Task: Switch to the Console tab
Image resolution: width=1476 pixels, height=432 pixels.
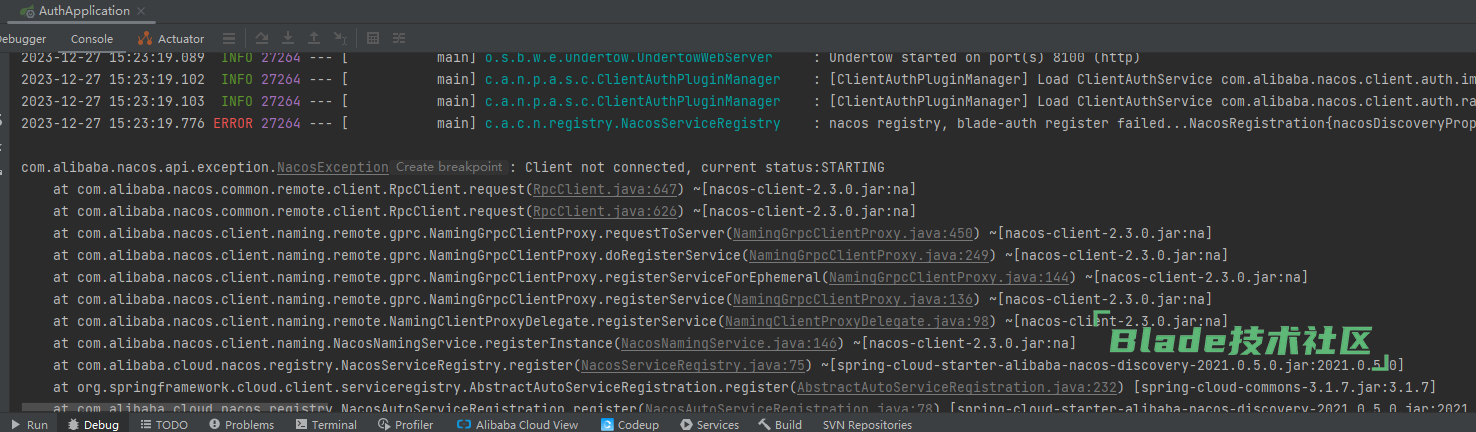Action: (x=91, y=39)
